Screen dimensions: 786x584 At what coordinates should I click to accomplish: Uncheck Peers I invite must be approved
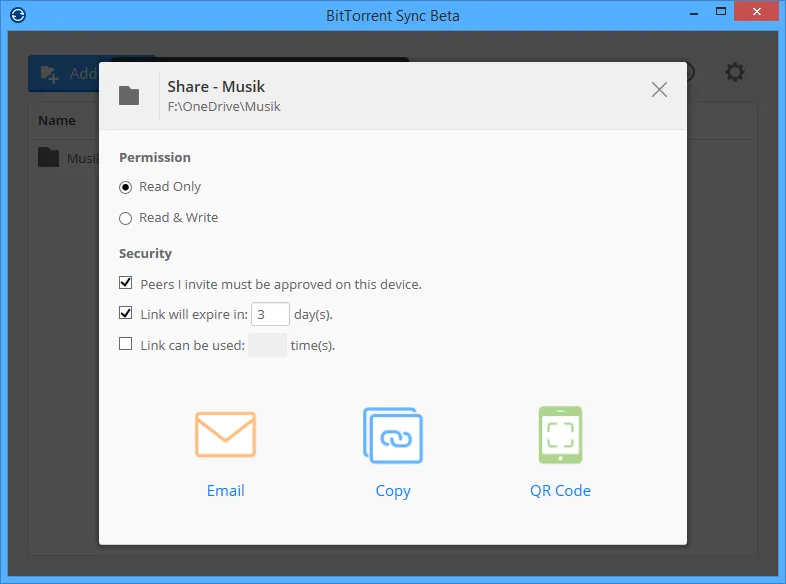[125, 283]
